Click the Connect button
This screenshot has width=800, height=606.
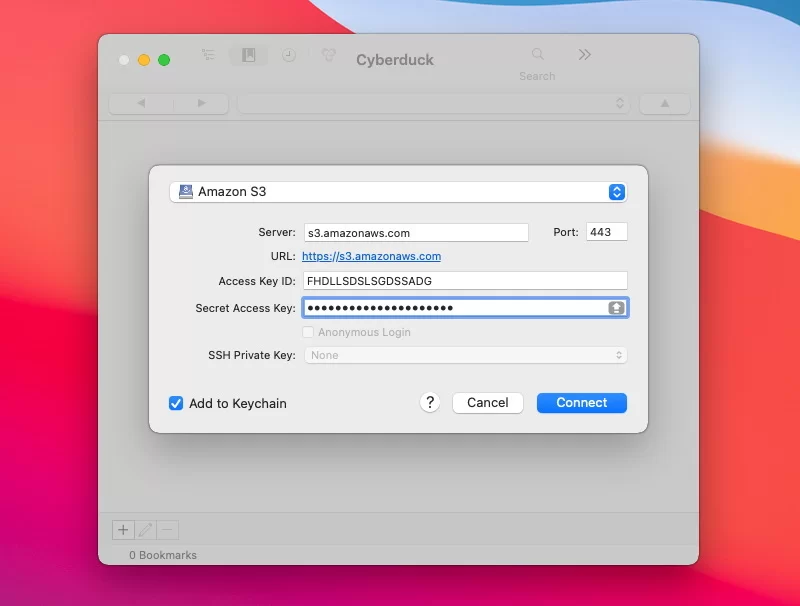[582, 402]
